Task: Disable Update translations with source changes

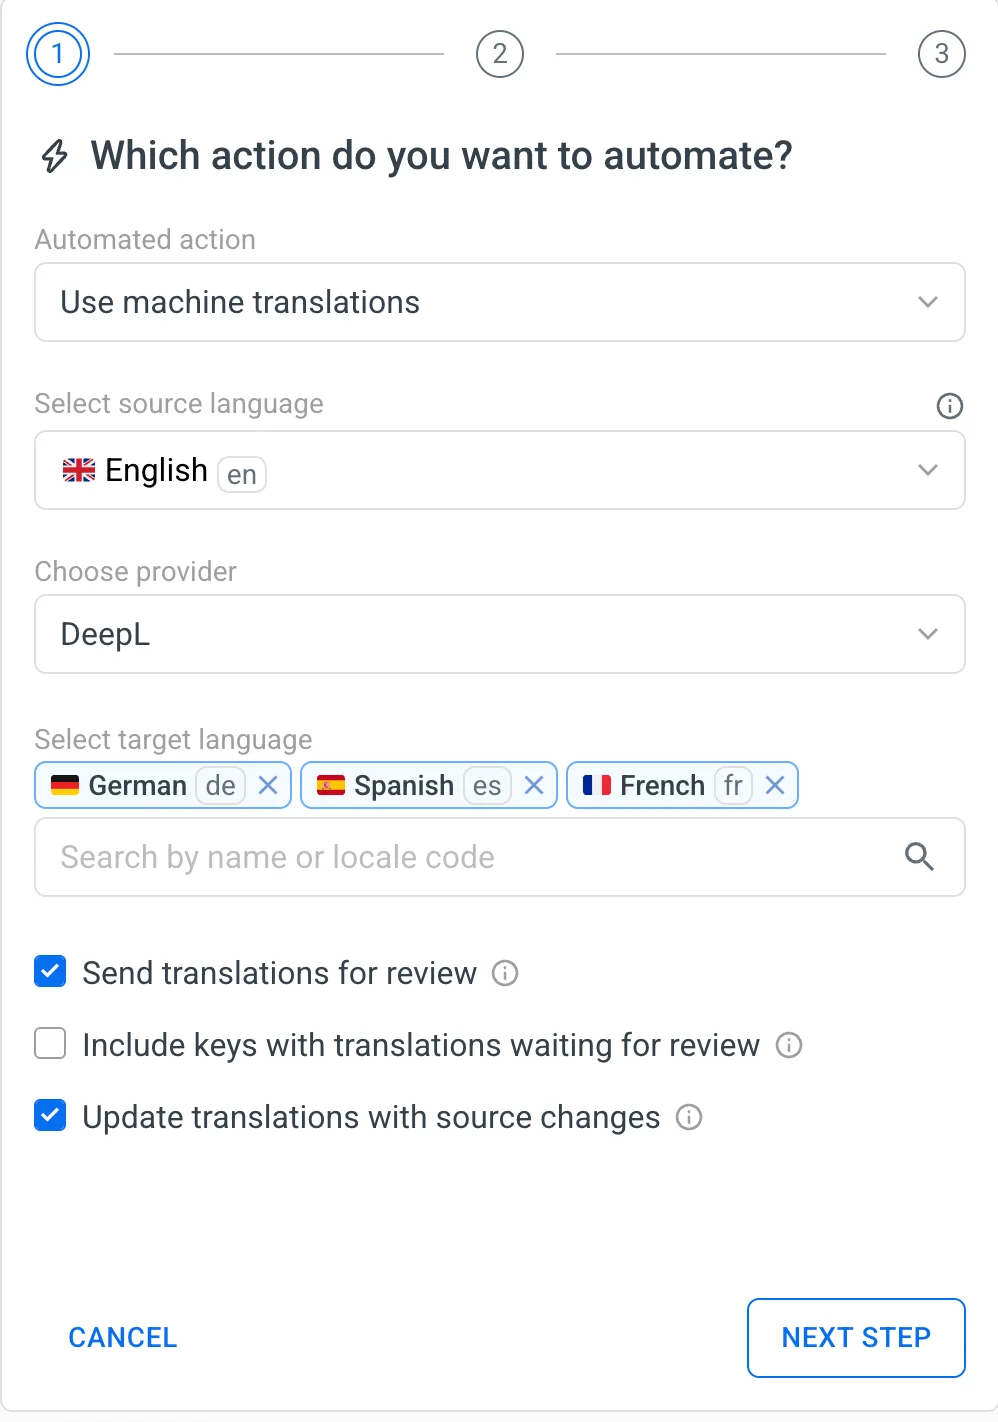Action: coord(50,1116)
